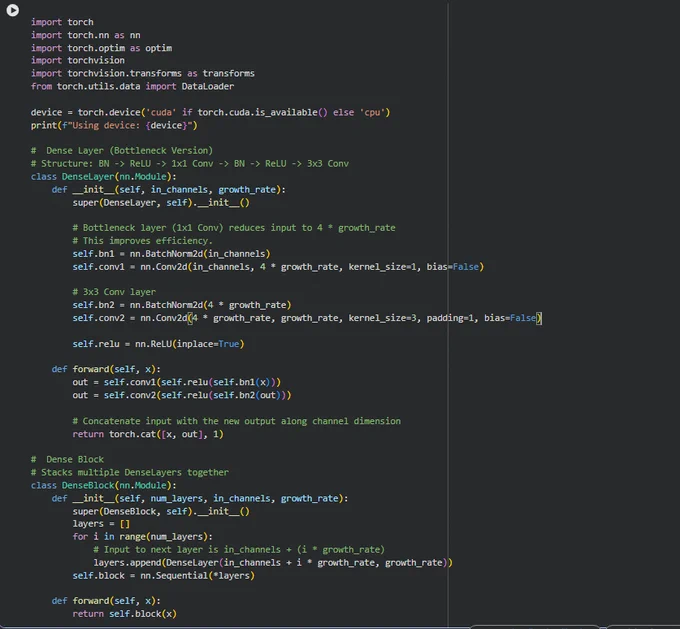Click the 'self.bn1 = nn.BatchNorm2d(in_channels)' line
This screenshot has height=629, width=680.
[x=171, y=254]
